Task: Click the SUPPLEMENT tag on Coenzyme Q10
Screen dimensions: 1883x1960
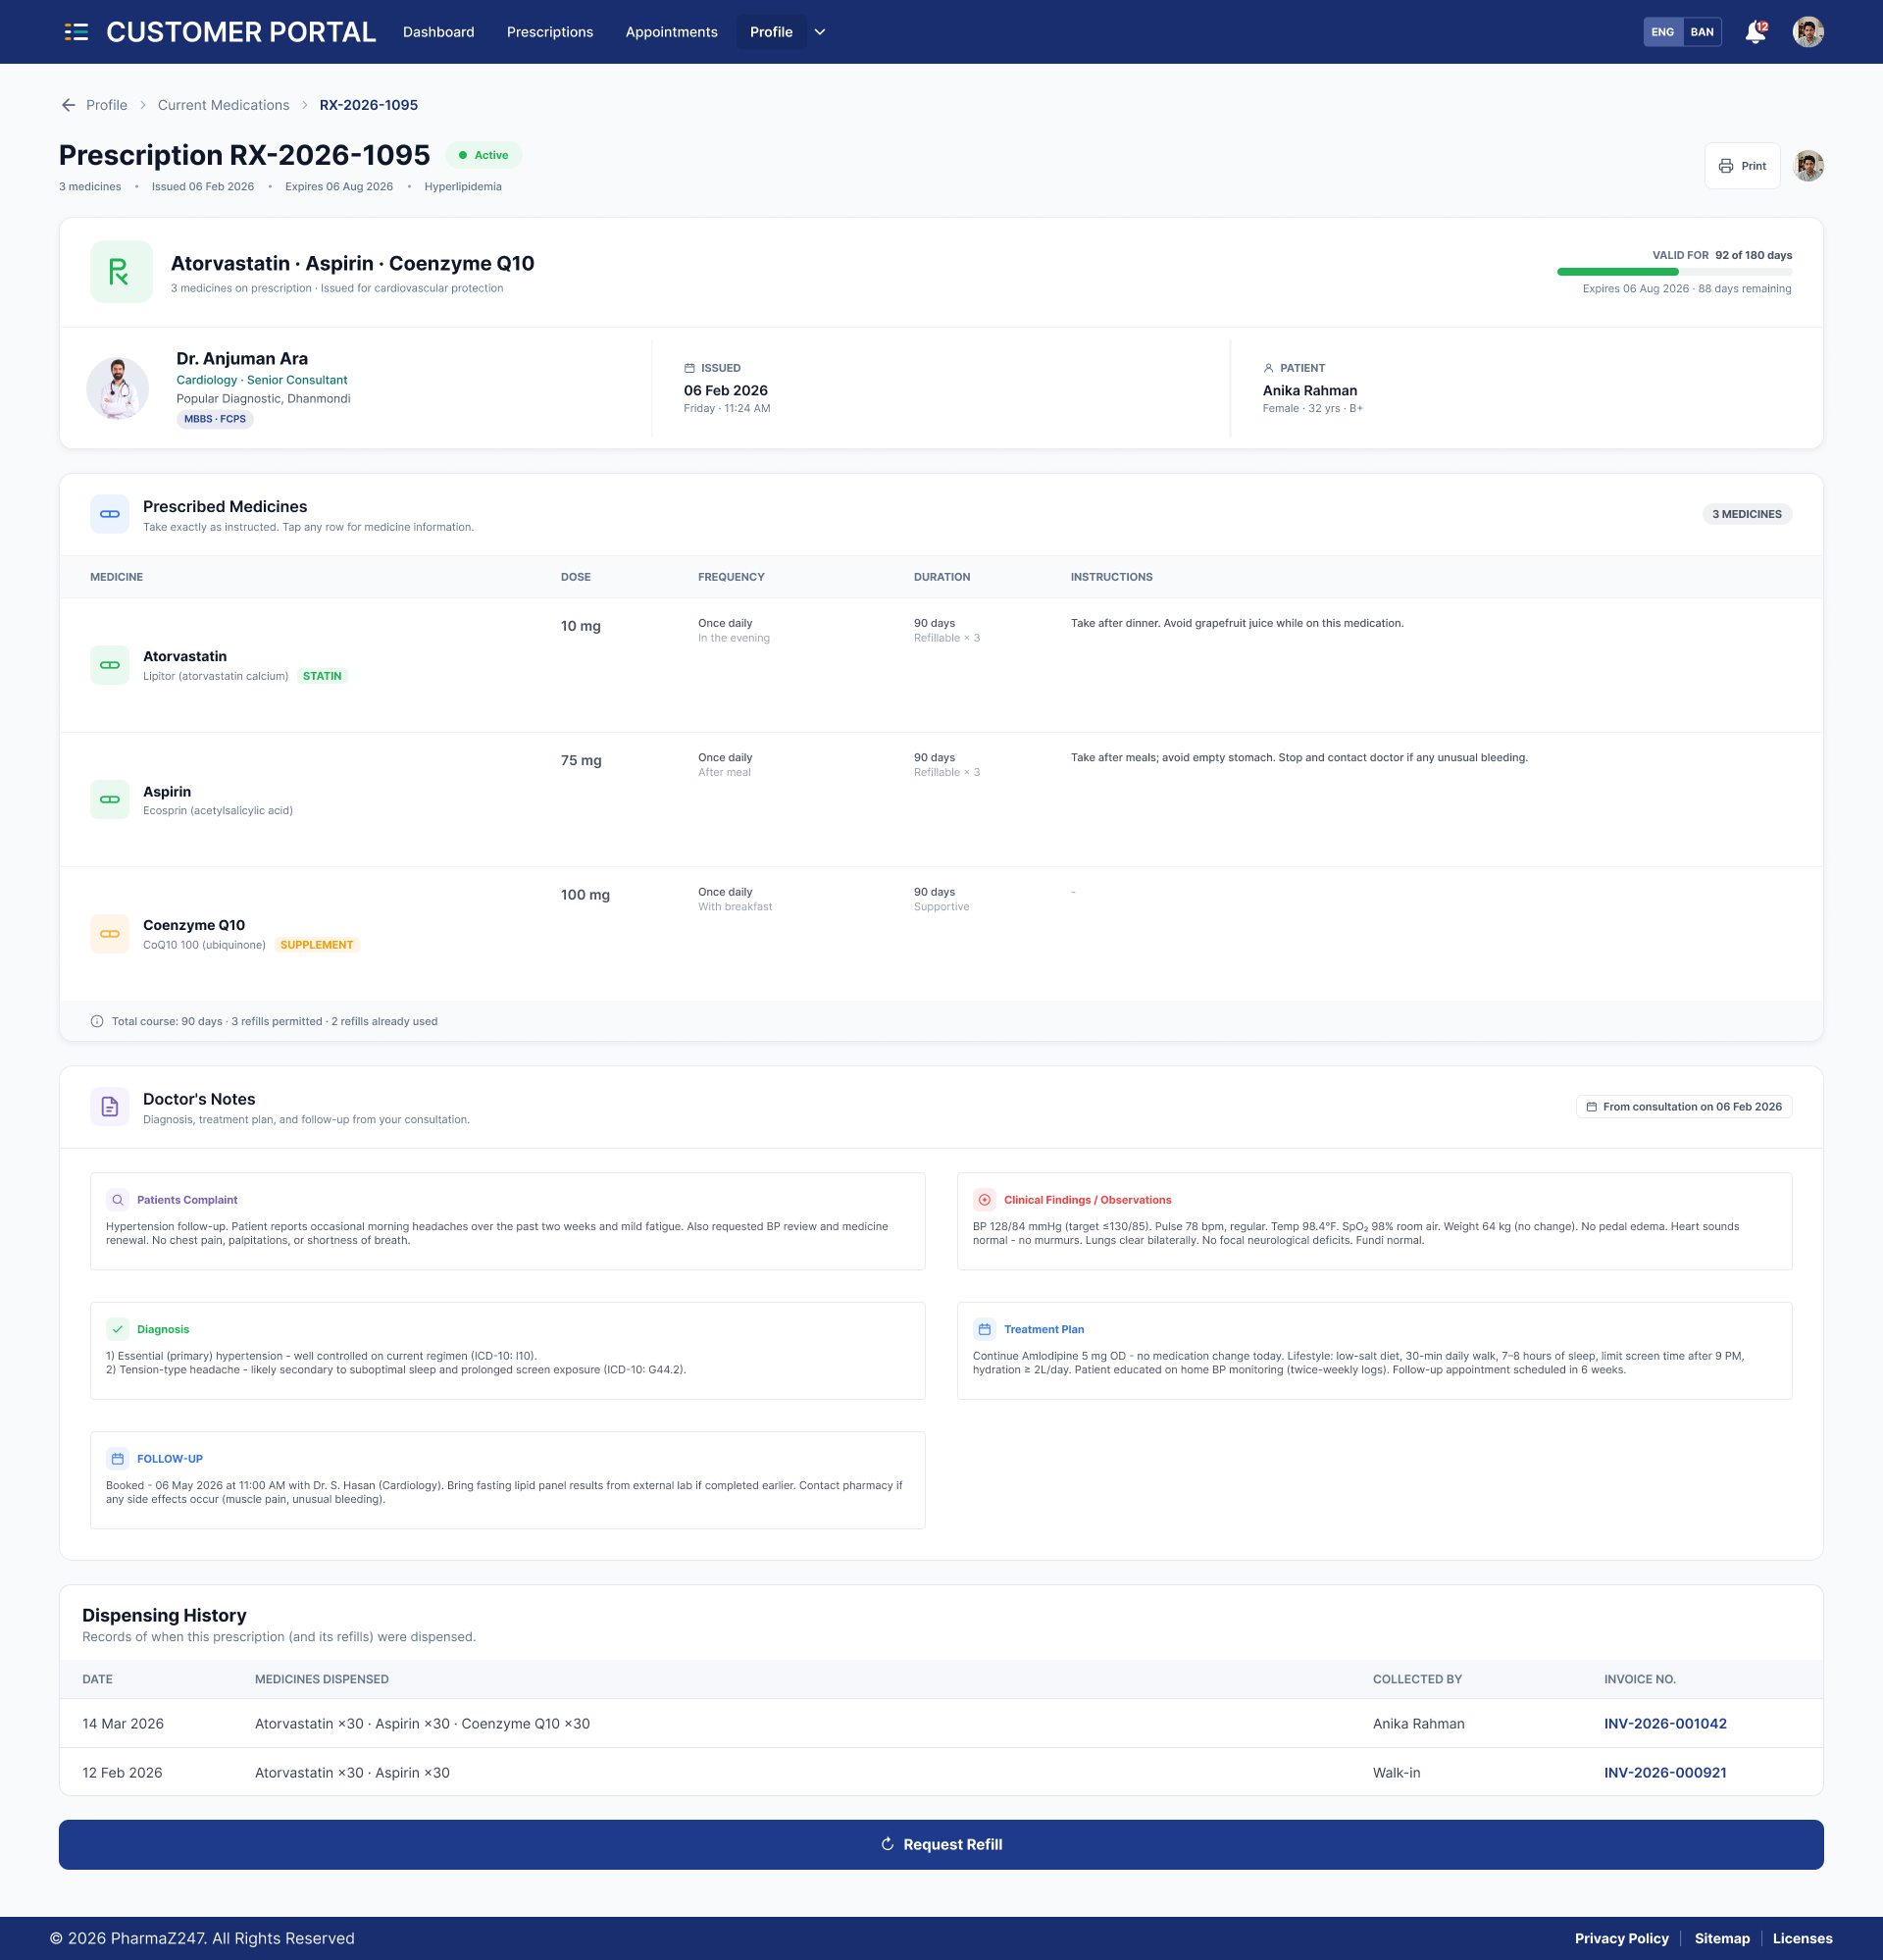Action: [316, 945]
